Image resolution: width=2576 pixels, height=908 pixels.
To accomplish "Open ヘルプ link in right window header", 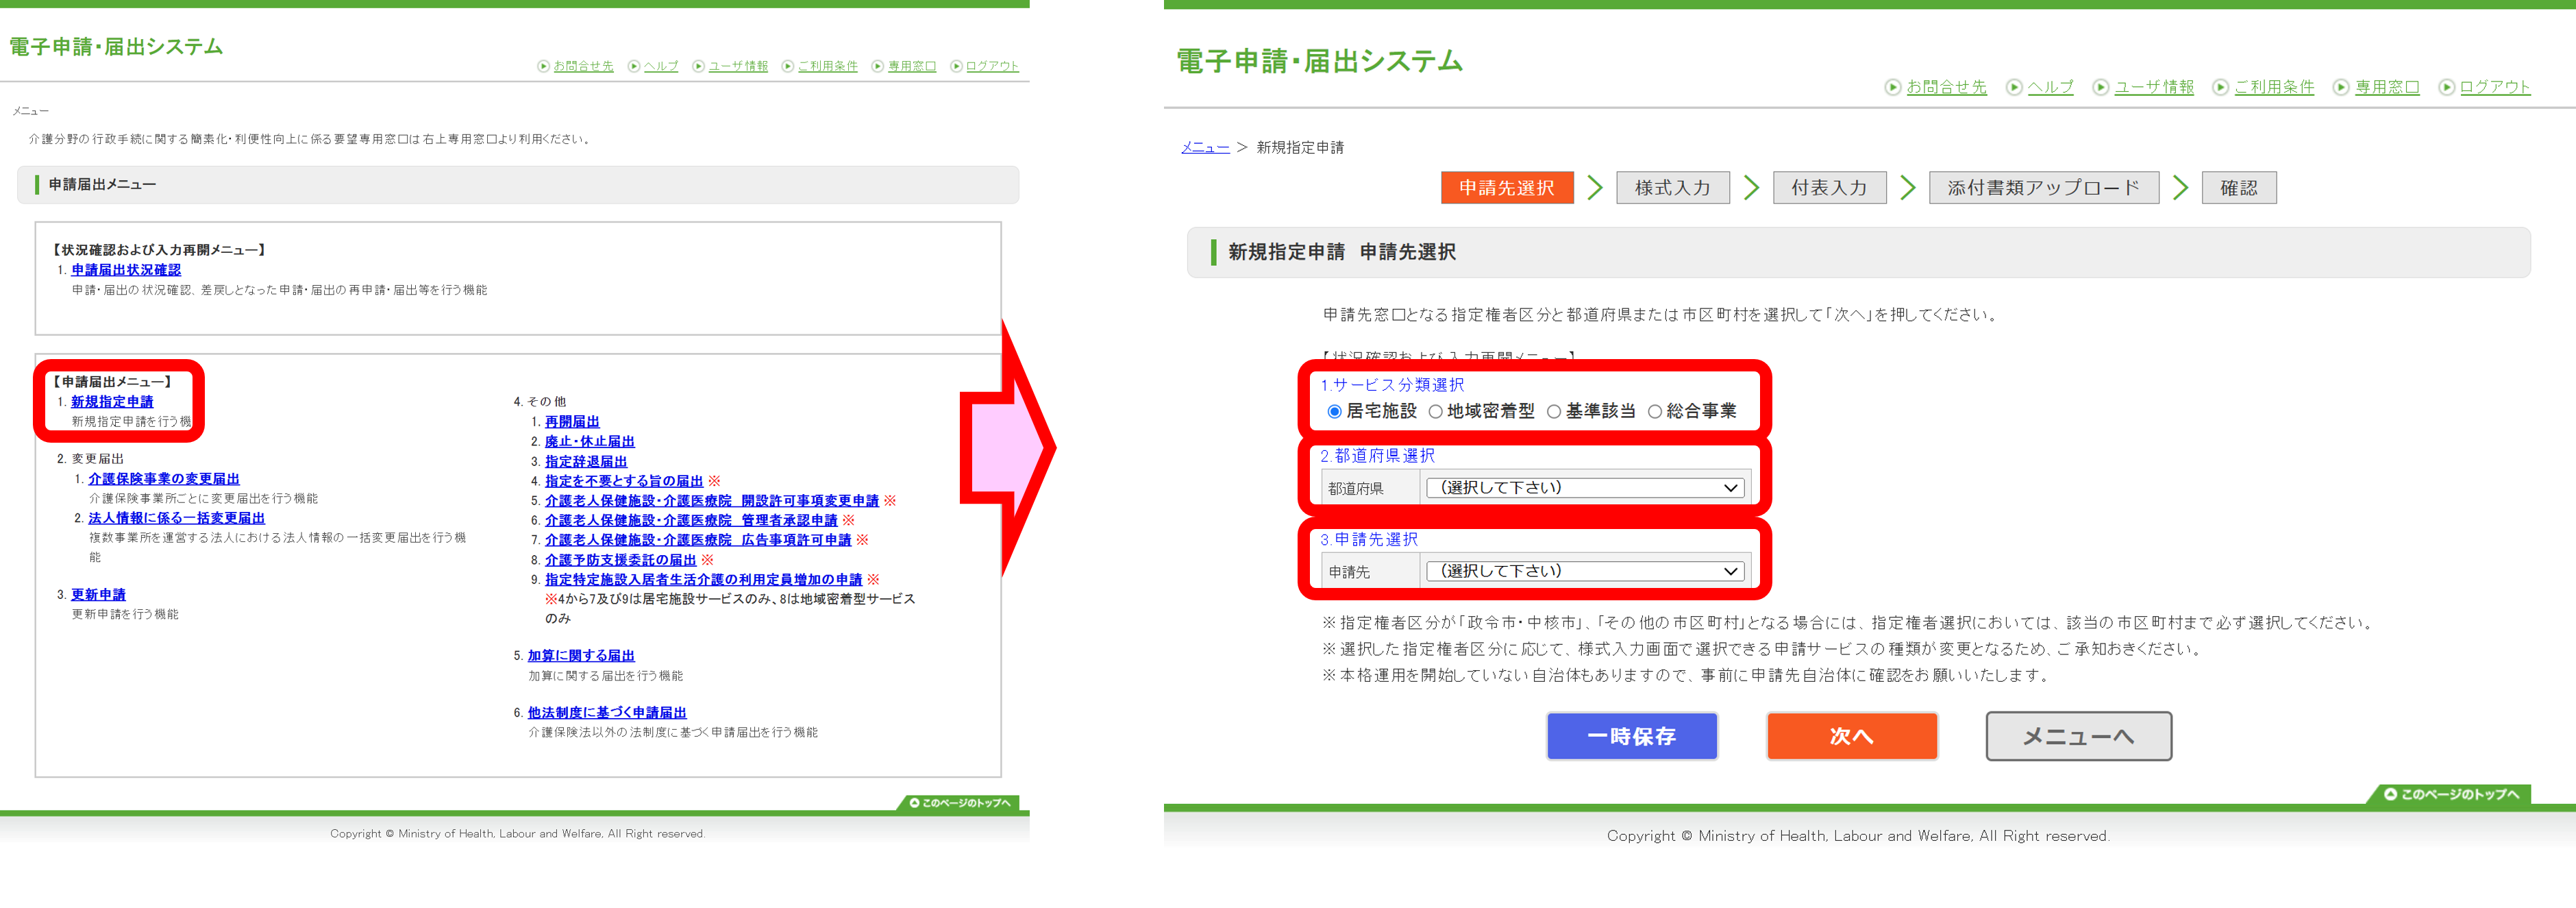I will point(2050,87).
